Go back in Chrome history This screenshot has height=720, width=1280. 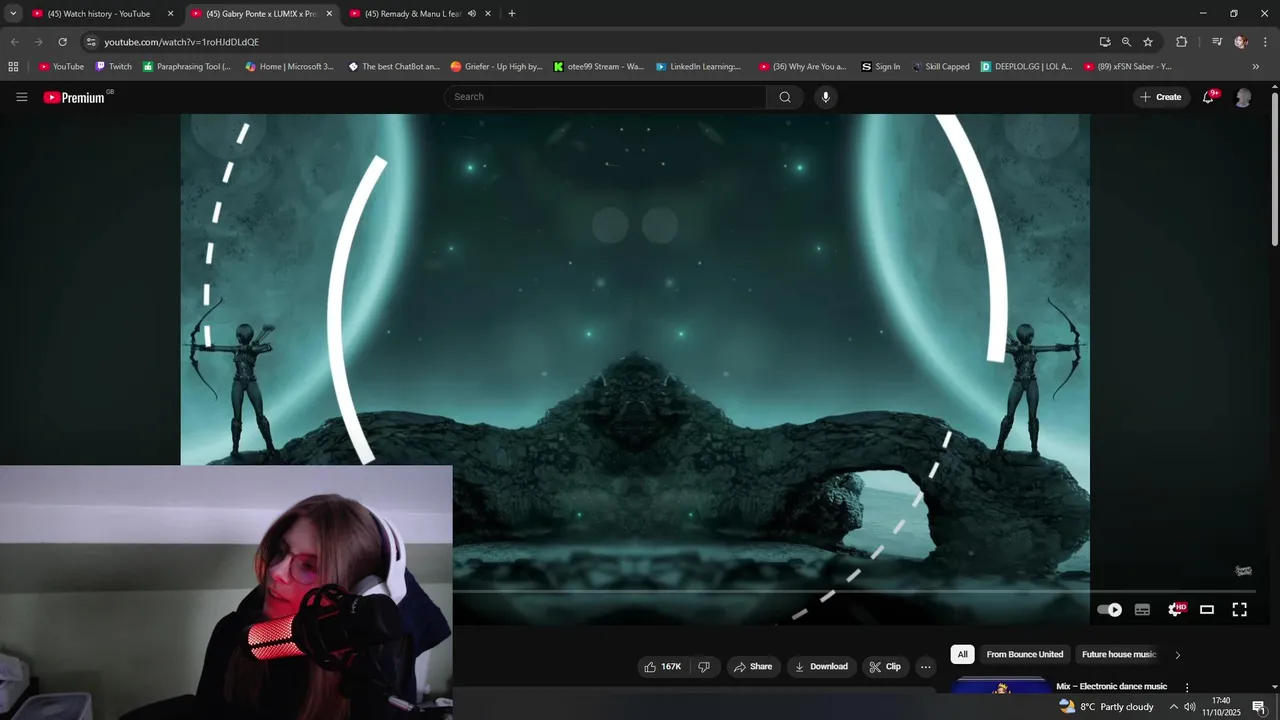(x=14, y=42)
